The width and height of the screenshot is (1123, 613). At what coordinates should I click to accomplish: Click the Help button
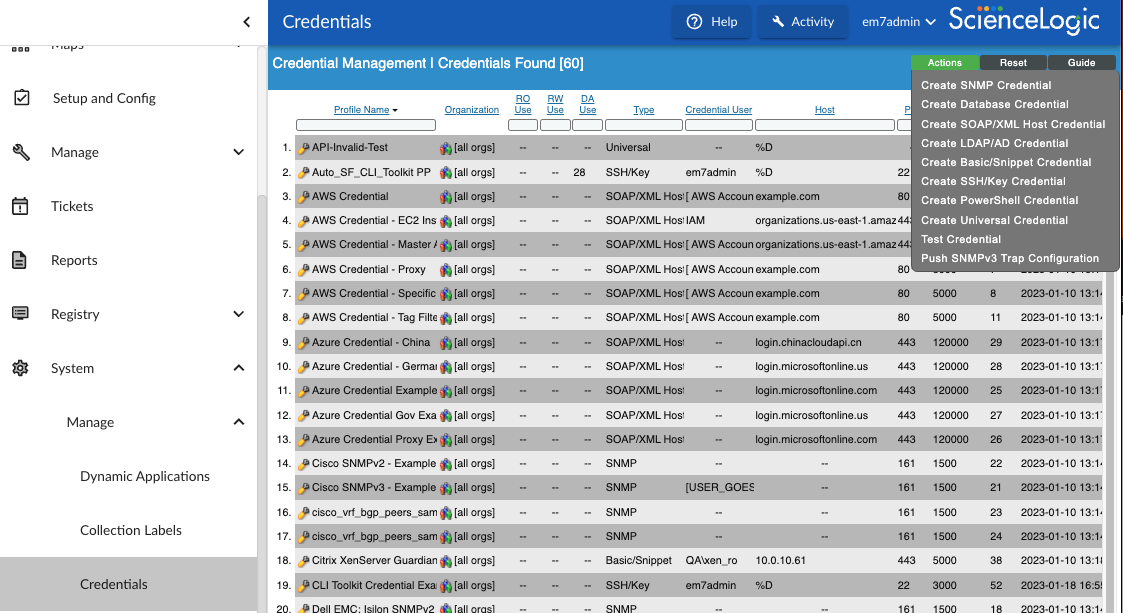pyautogui.click(x=711, y=22)
